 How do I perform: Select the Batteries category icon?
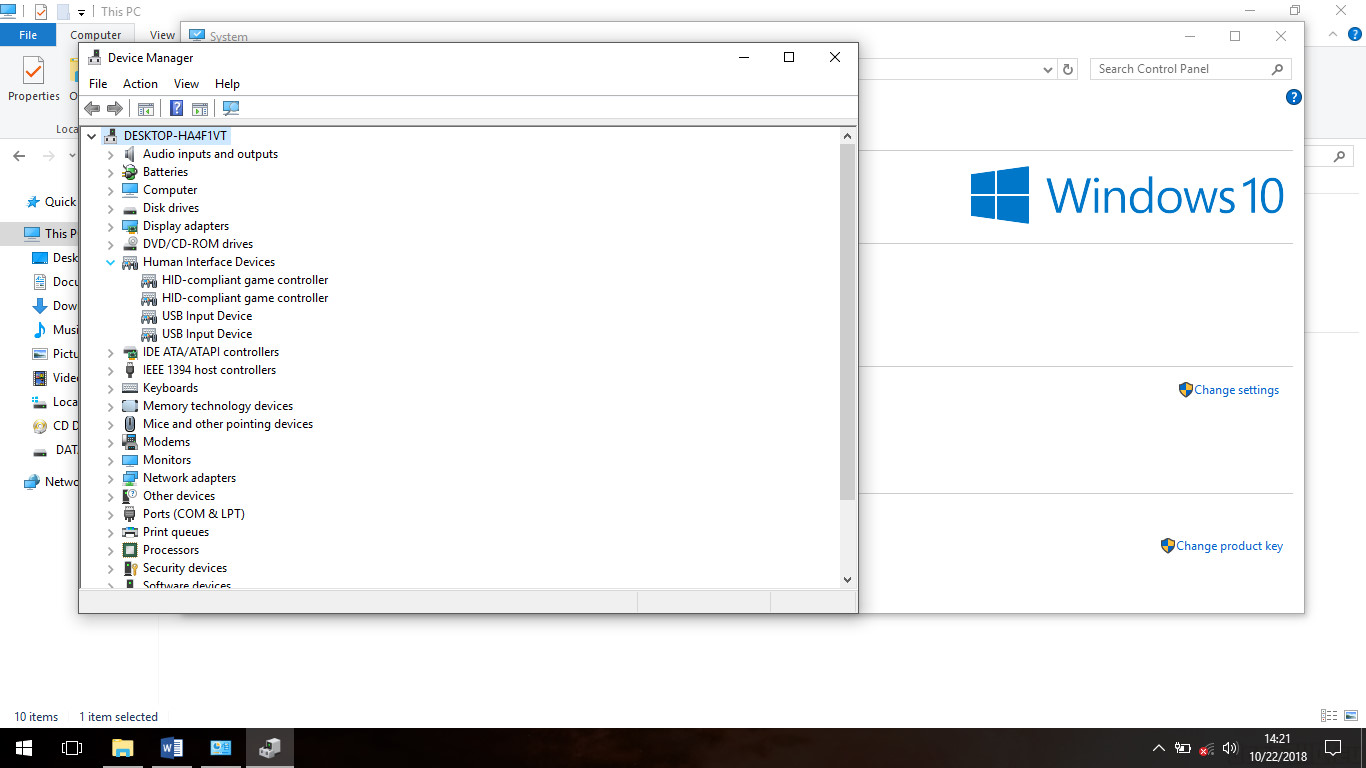[x=130, y=172]
